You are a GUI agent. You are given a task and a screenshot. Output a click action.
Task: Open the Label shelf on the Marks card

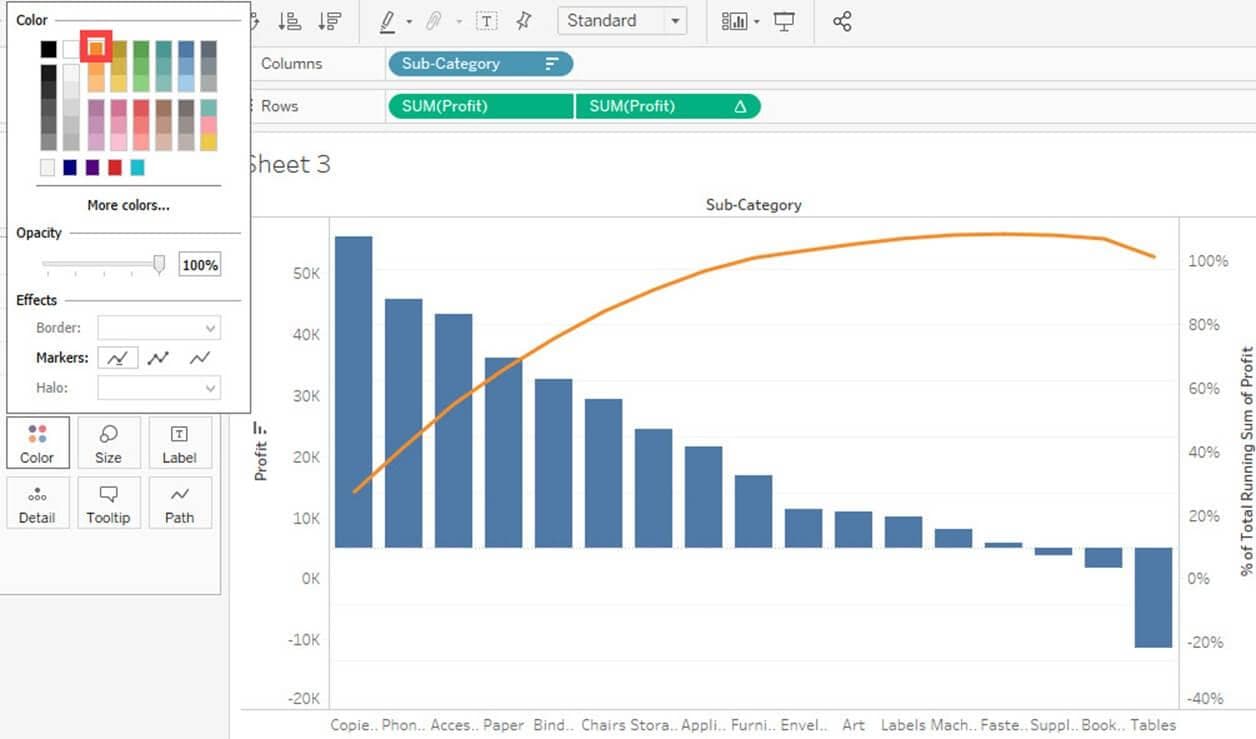point(180,443)
